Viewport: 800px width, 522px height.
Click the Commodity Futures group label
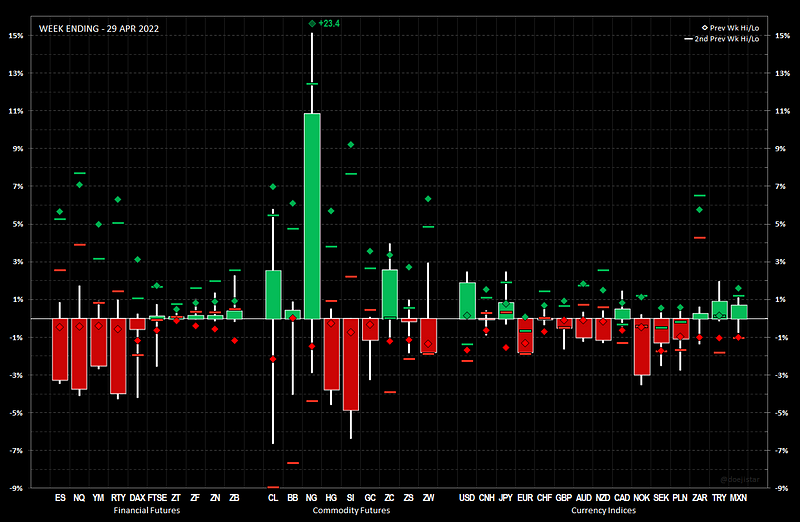coord(351,510)
